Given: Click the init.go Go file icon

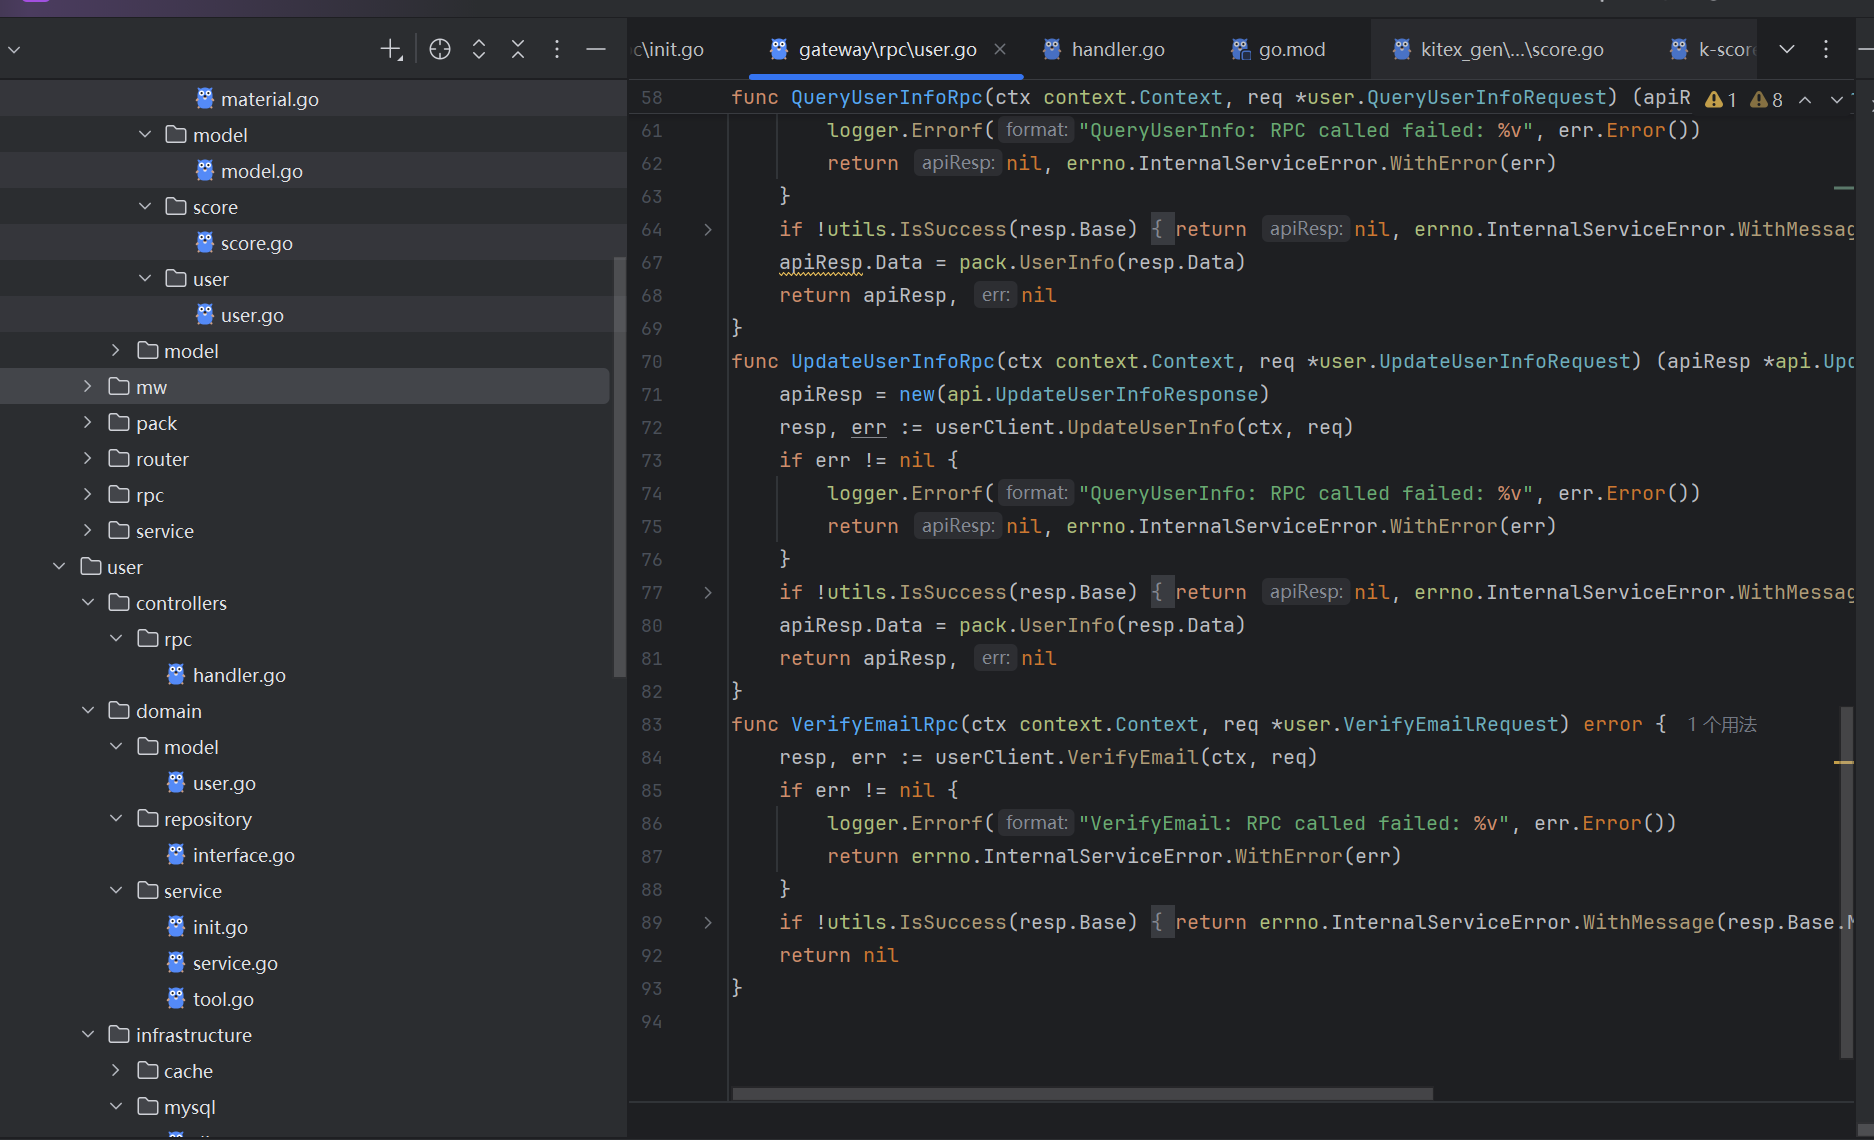Looking at the screenshot, I should [x=176, y=927].
